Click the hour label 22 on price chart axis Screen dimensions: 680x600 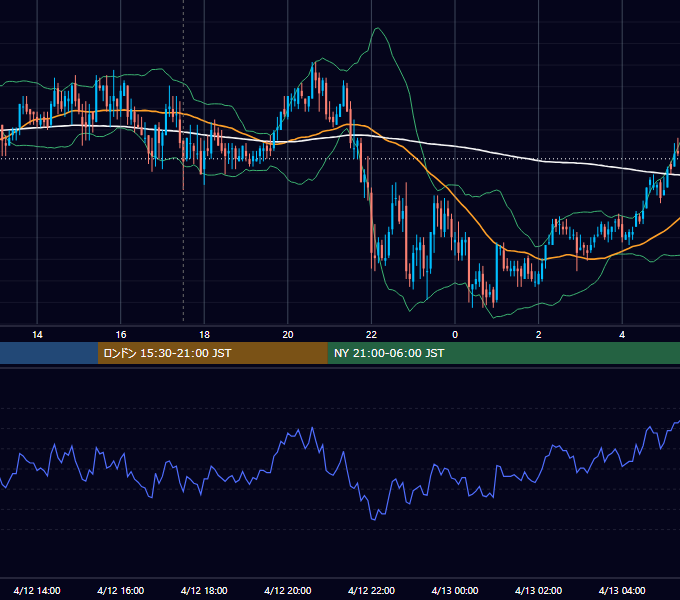(x=371, y=334)
